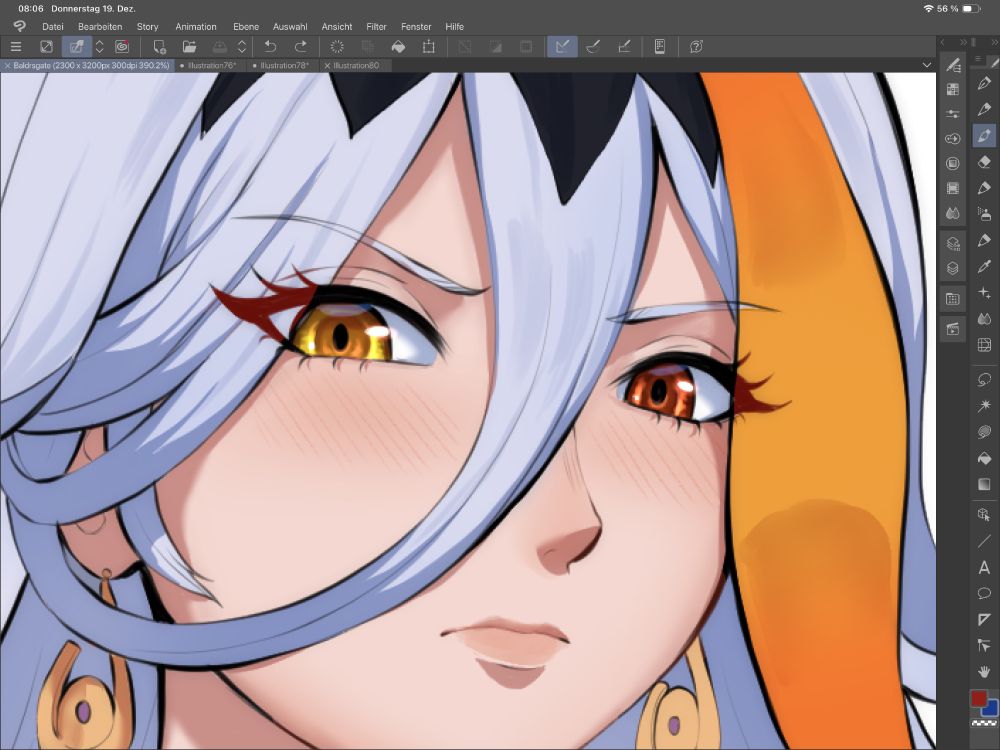Viewport: 1000px width, 750px height.
Task: Select the Airbrush tool
Action: pyautogui.click(x=984, y=214)
